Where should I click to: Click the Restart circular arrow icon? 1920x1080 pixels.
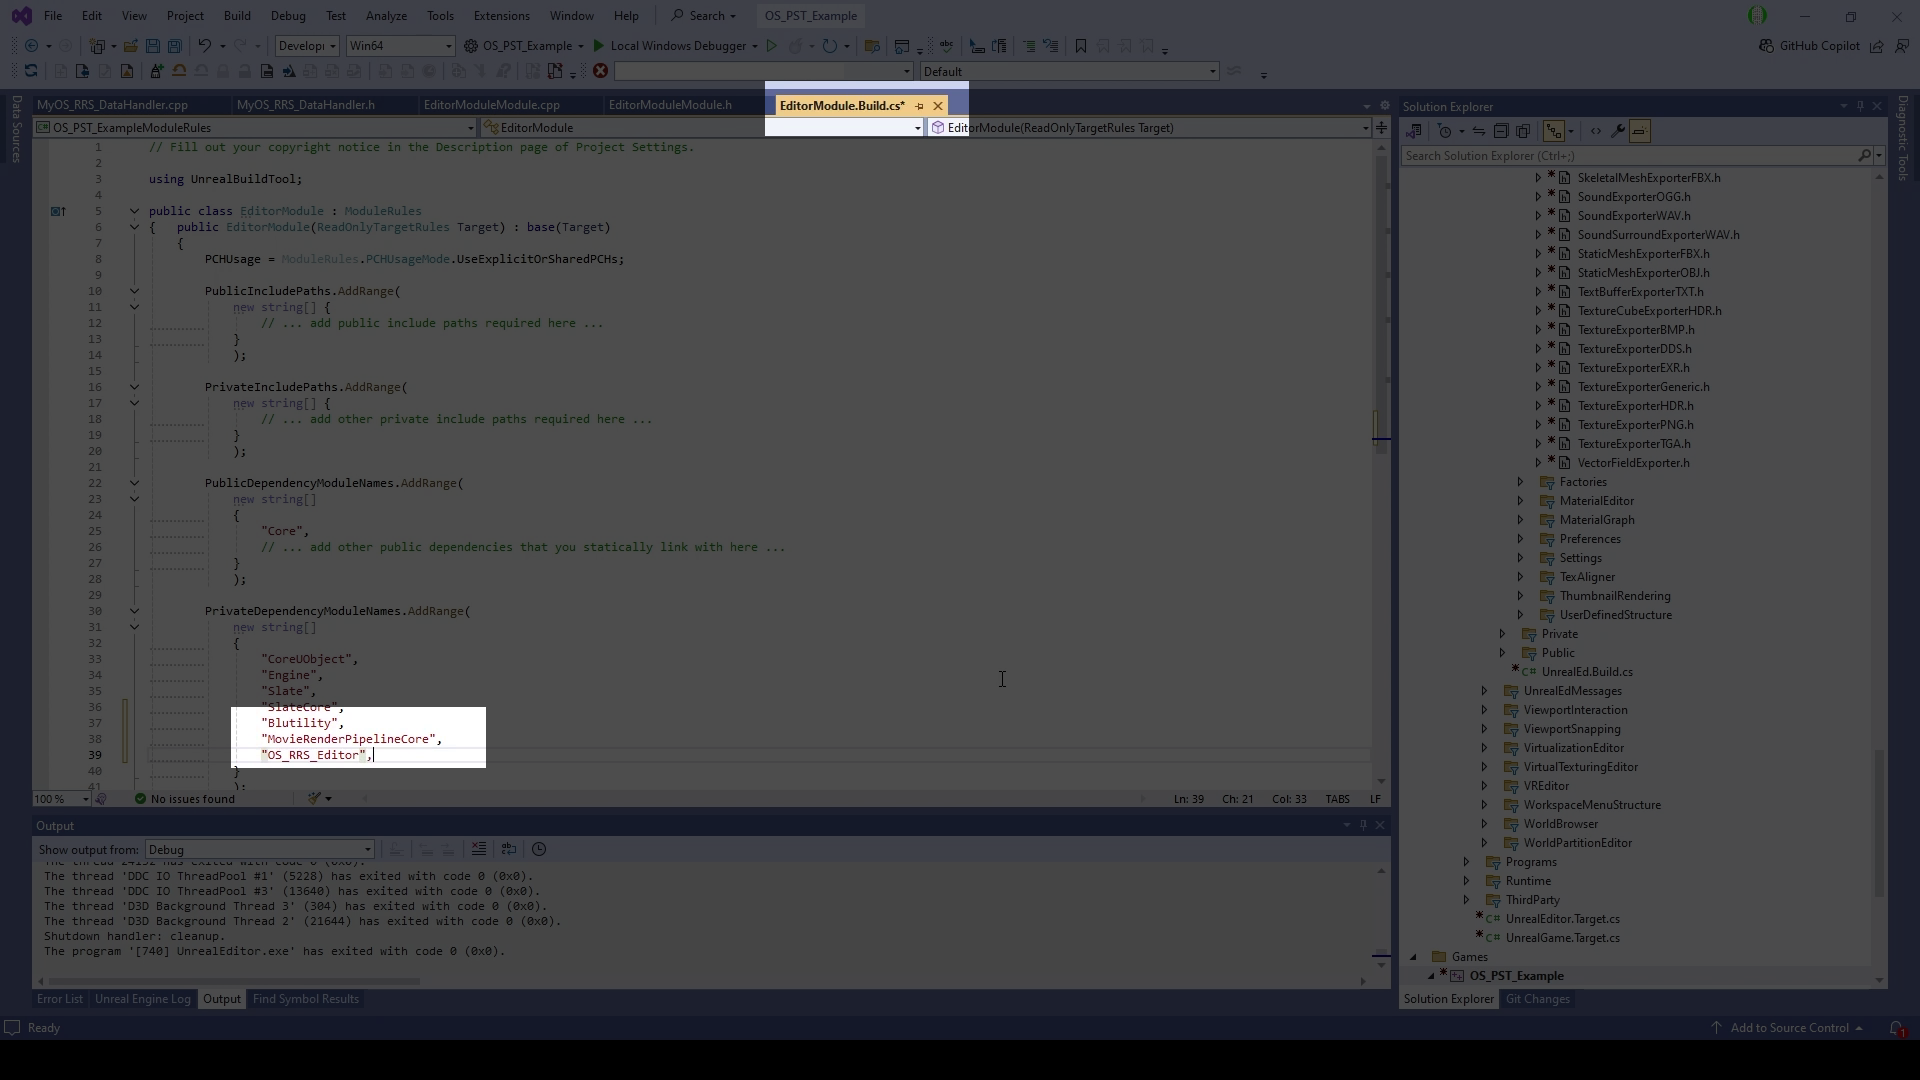829,46
